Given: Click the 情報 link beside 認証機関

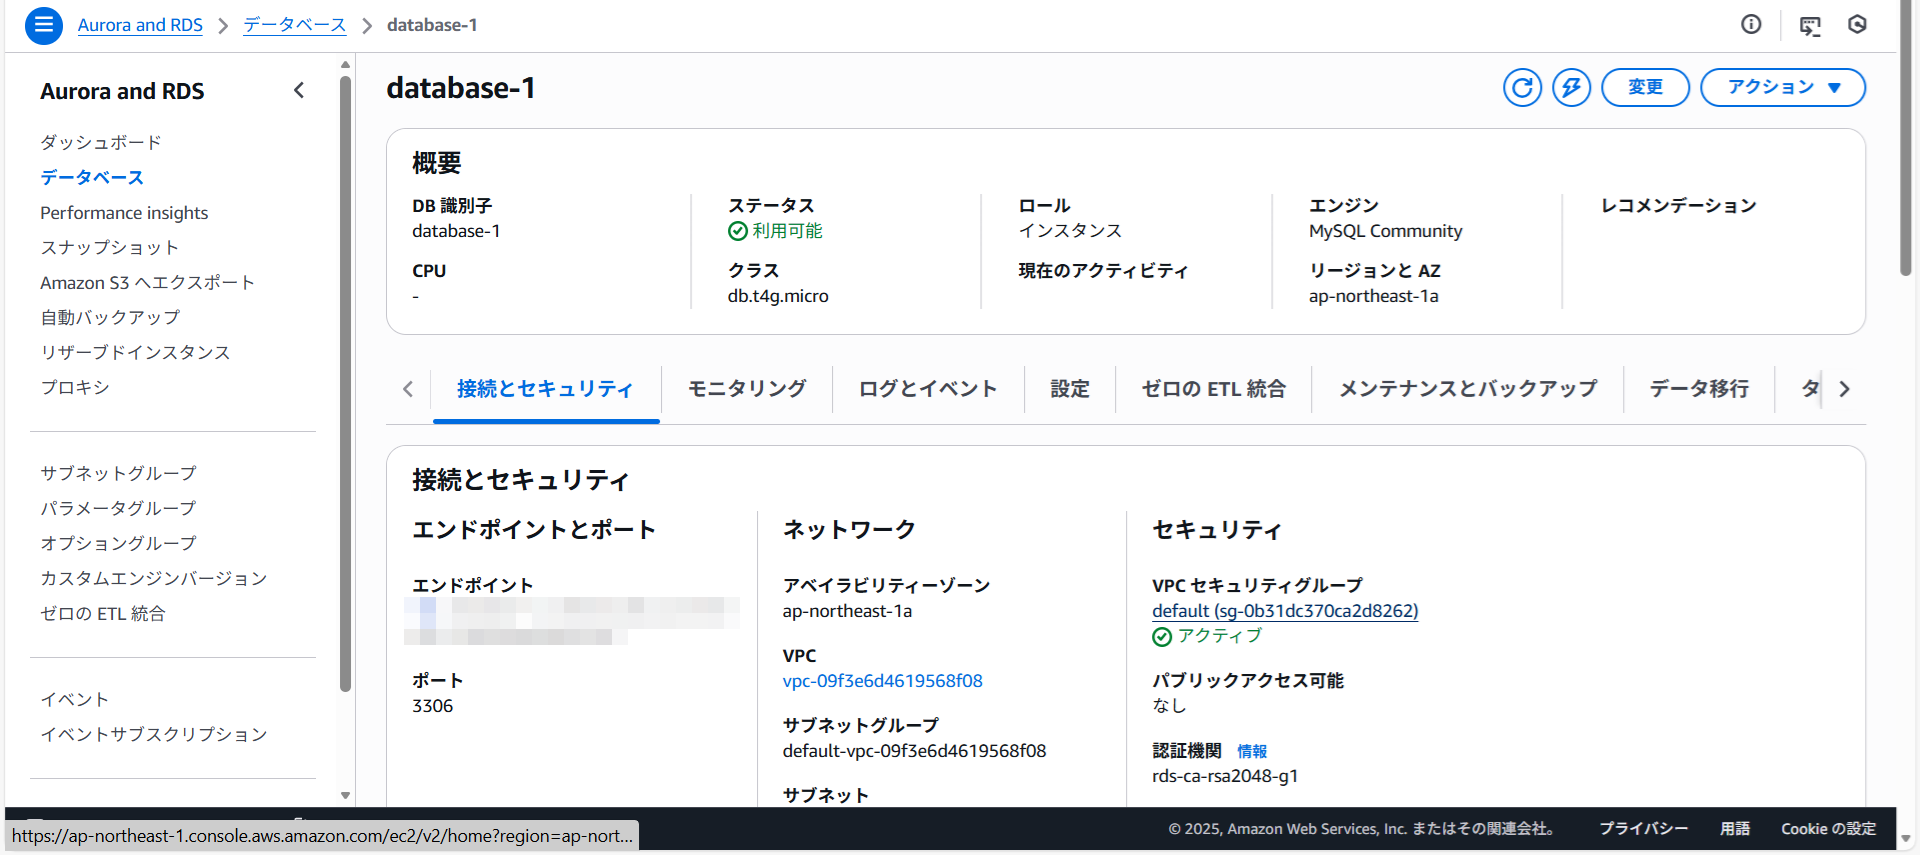Looking at the screenshot, I should pos(1251,751).
